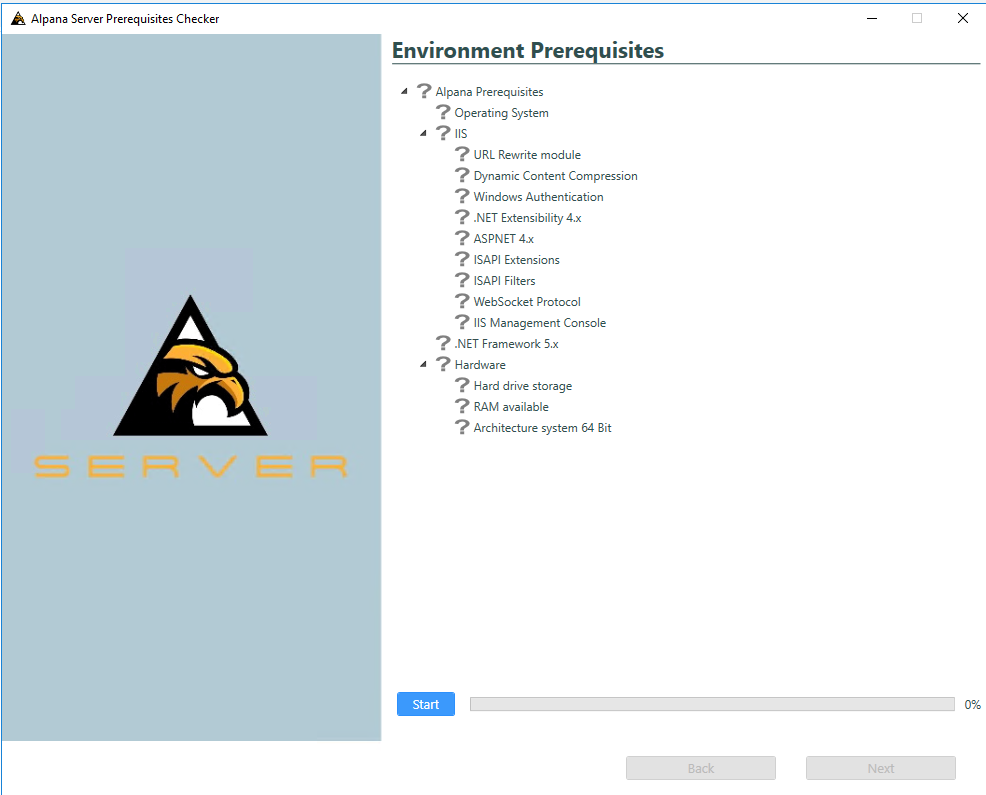The height and width of the screenshot is (795, 986).
Task: Click the Environment Prerequisites heading
Action: (x=528, y=50)
